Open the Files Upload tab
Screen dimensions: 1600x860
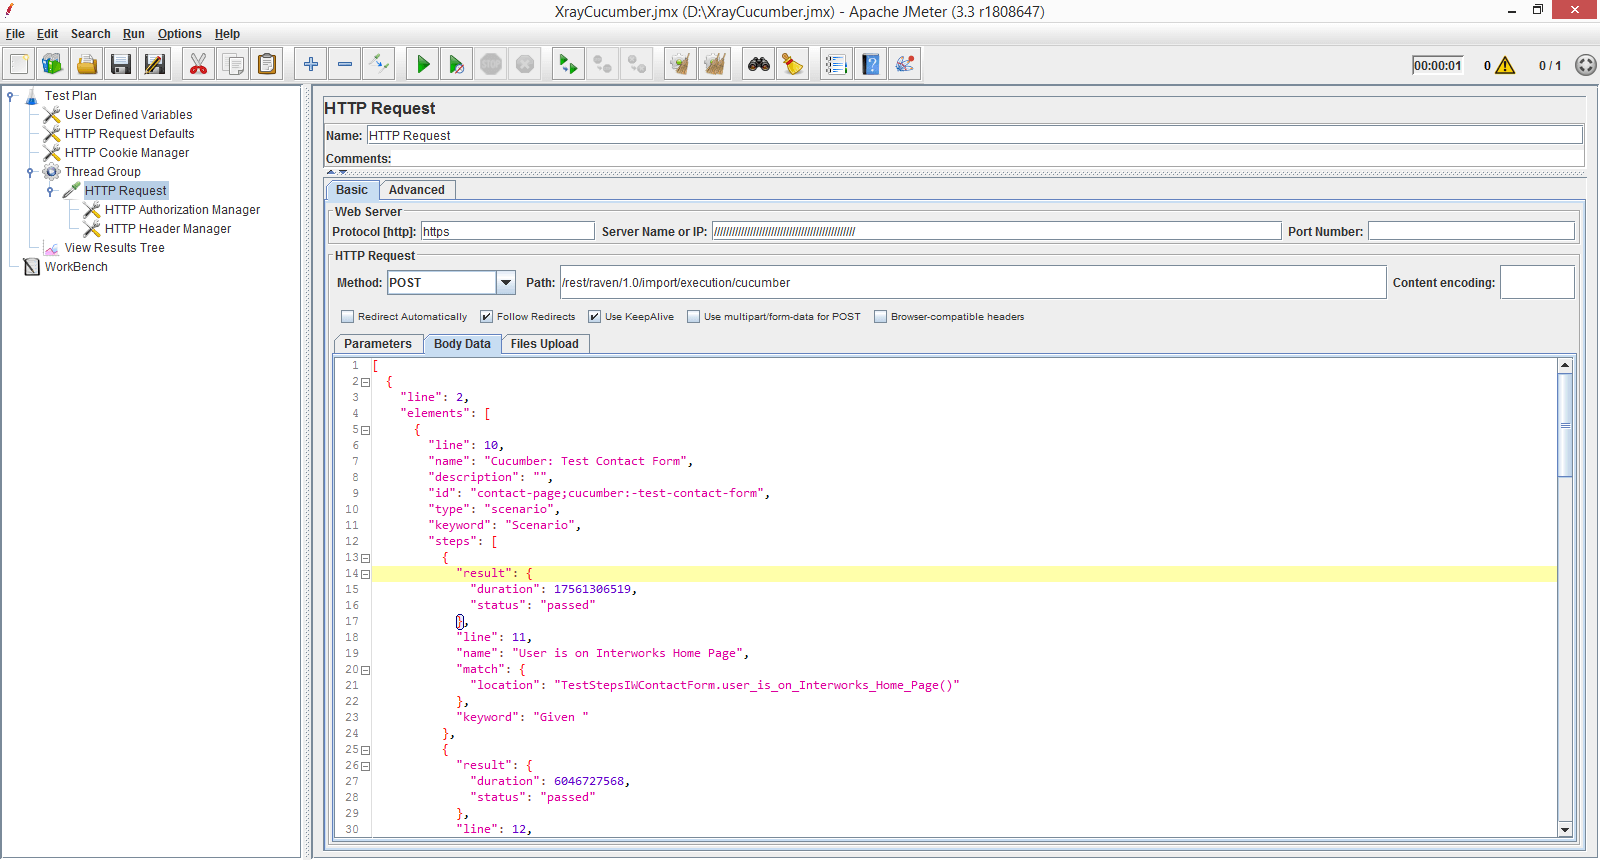click(545, 344)
